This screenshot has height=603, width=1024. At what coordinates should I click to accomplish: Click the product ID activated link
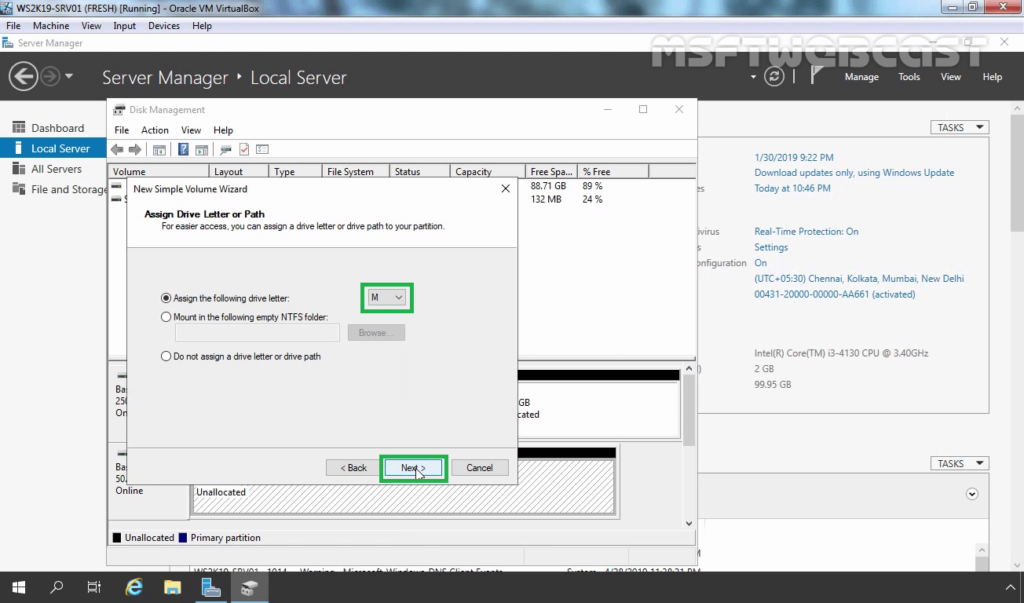click(835, 294)
